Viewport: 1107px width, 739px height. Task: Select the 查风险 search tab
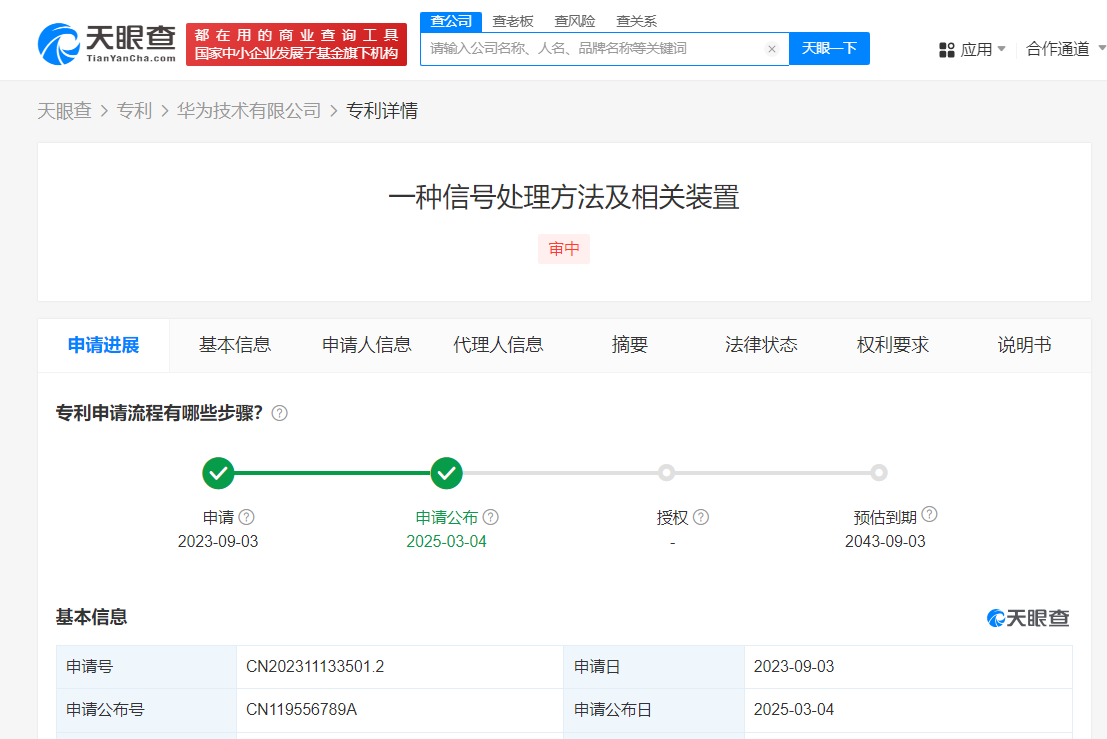point(575,21)
